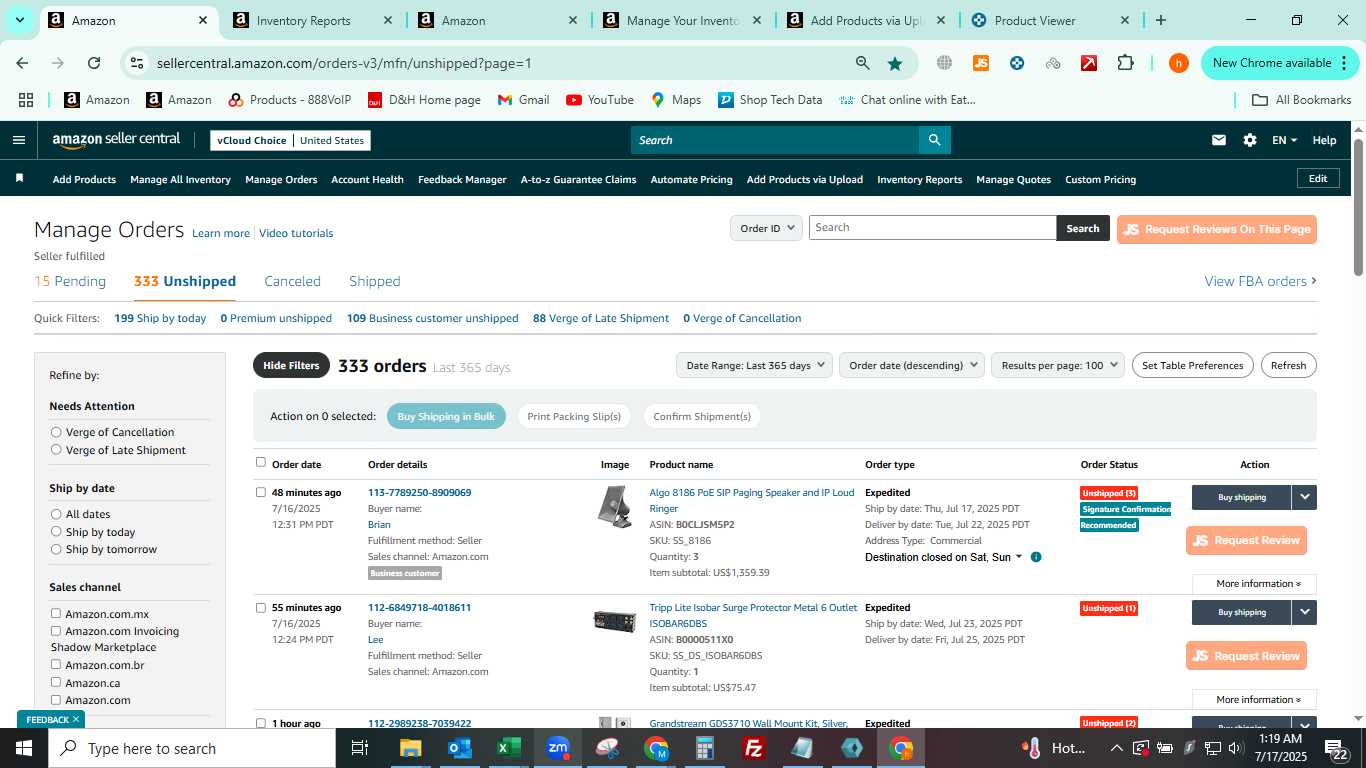
Task: Click Refresh orders button
Action: pyautogui.click(x=1288, y=365)
